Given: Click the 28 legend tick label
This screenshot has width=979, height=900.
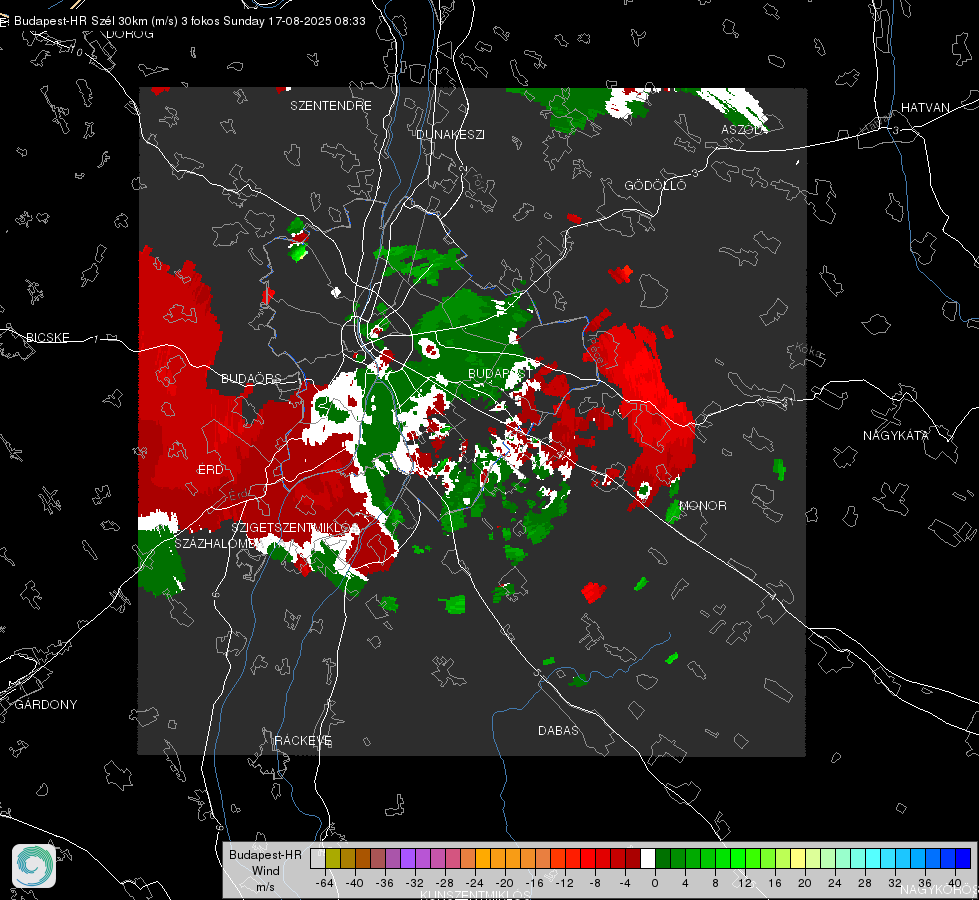Looking at the screenshot, I should [x=865, y=883].
